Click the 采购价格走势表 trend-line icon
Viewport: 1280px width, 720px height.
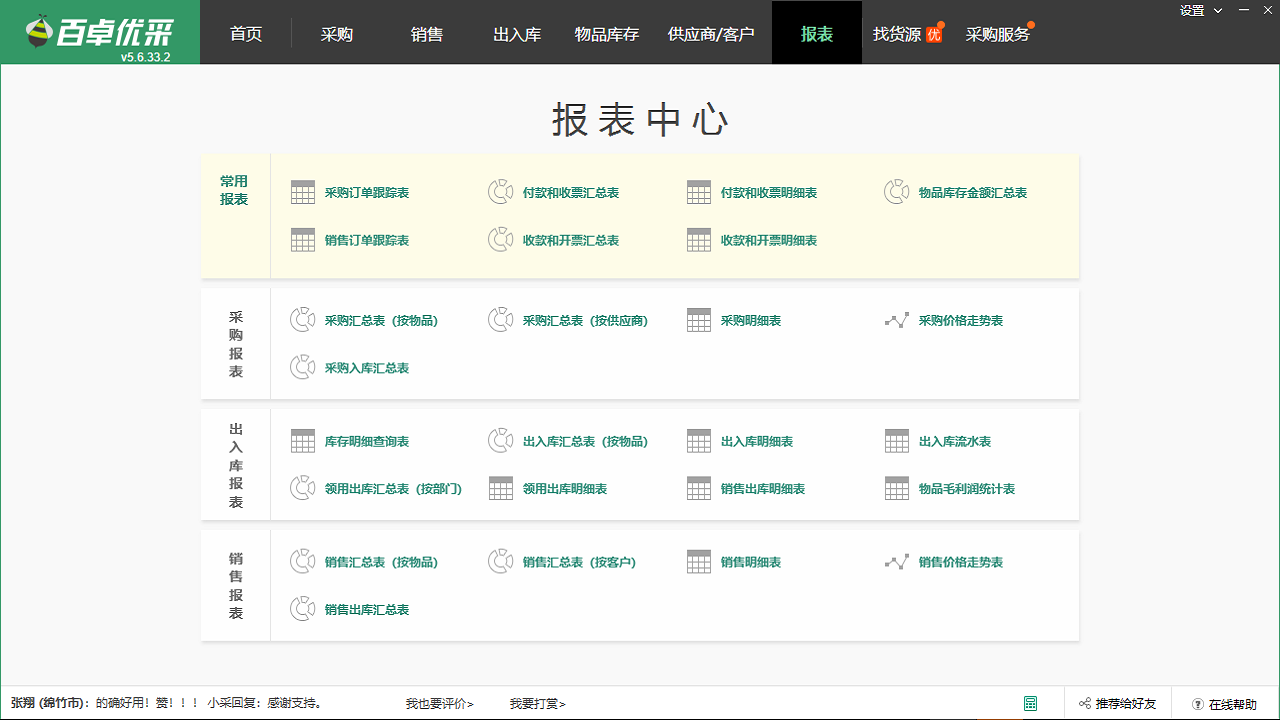(897, 320)
